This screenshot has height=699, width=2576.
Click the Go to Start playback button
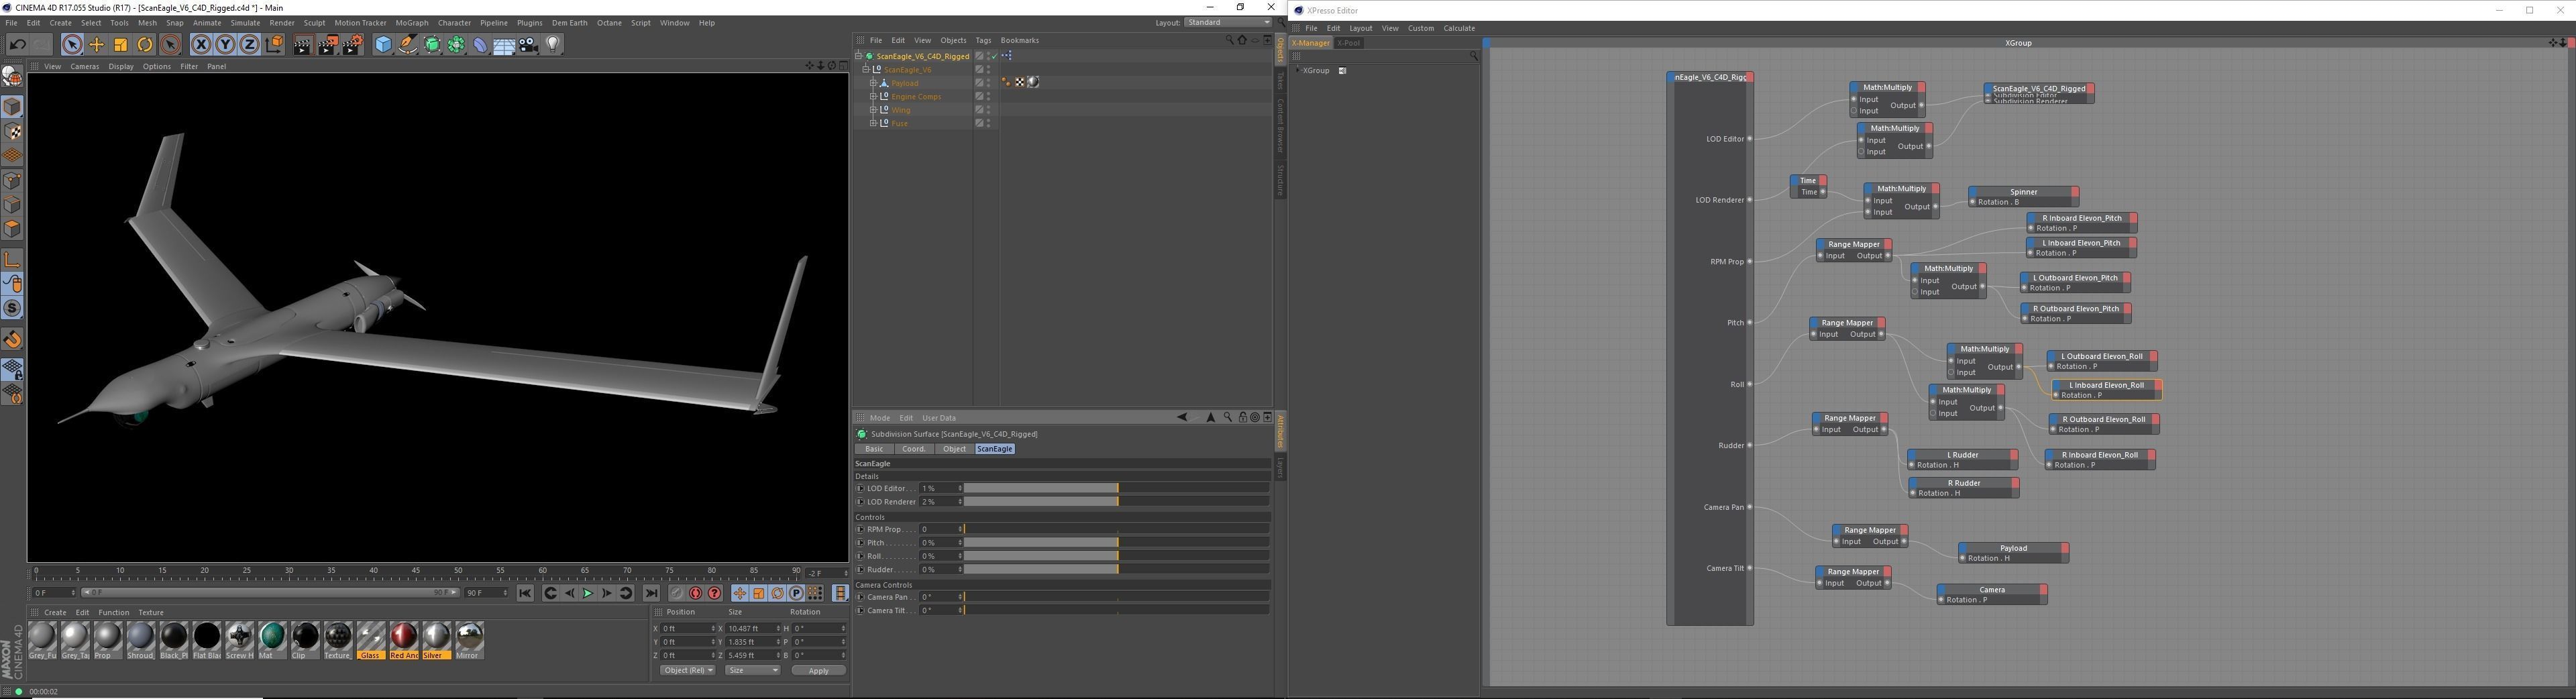(x=525, y=594)
